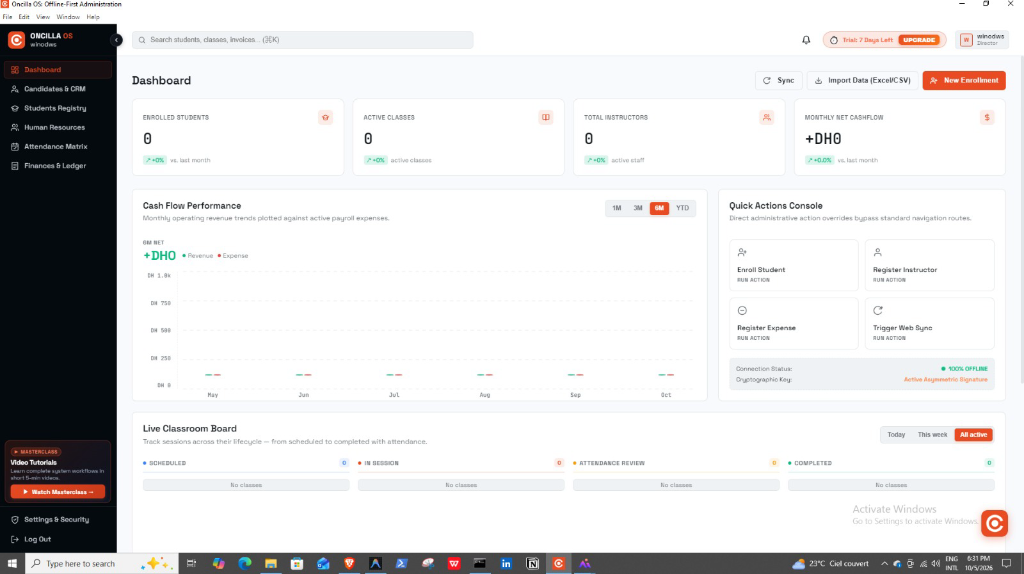1024x574 pixels.
Task: Click the Trigger Web Sync refresh icon
Action: pyautogui.click(x=878, y=311)
